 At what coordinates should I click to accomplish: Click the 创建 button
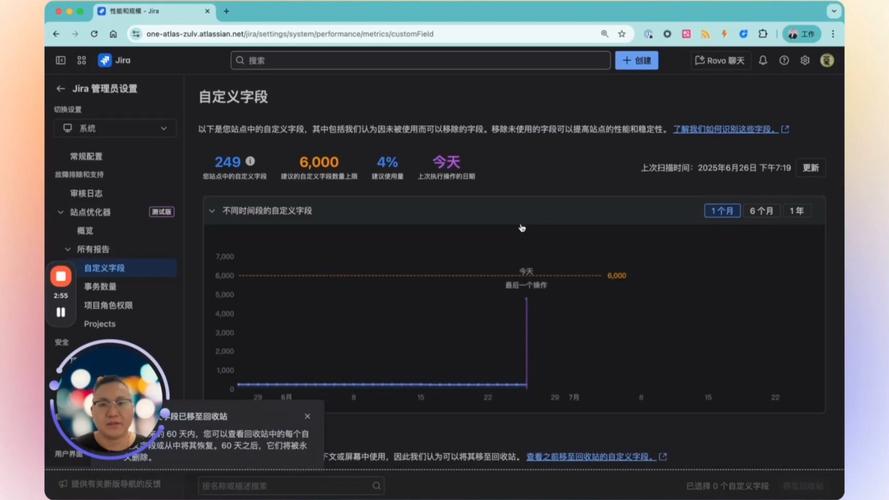tap(636, 60)
